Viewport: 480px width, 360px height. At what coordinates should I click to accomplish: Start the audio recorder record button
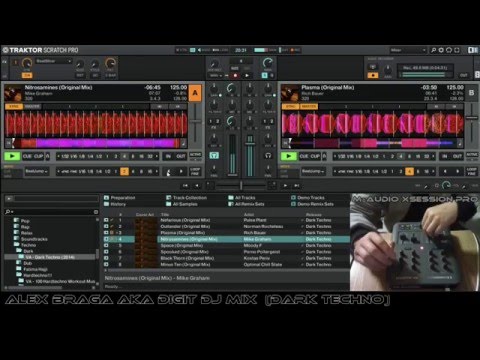click(373, 75)
